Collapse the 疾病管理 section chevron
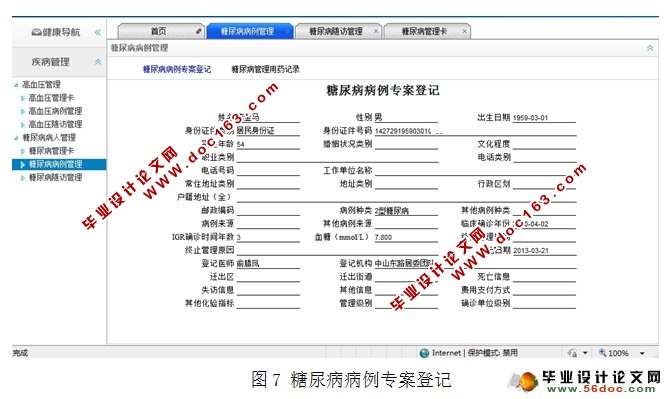 point(98,62)
